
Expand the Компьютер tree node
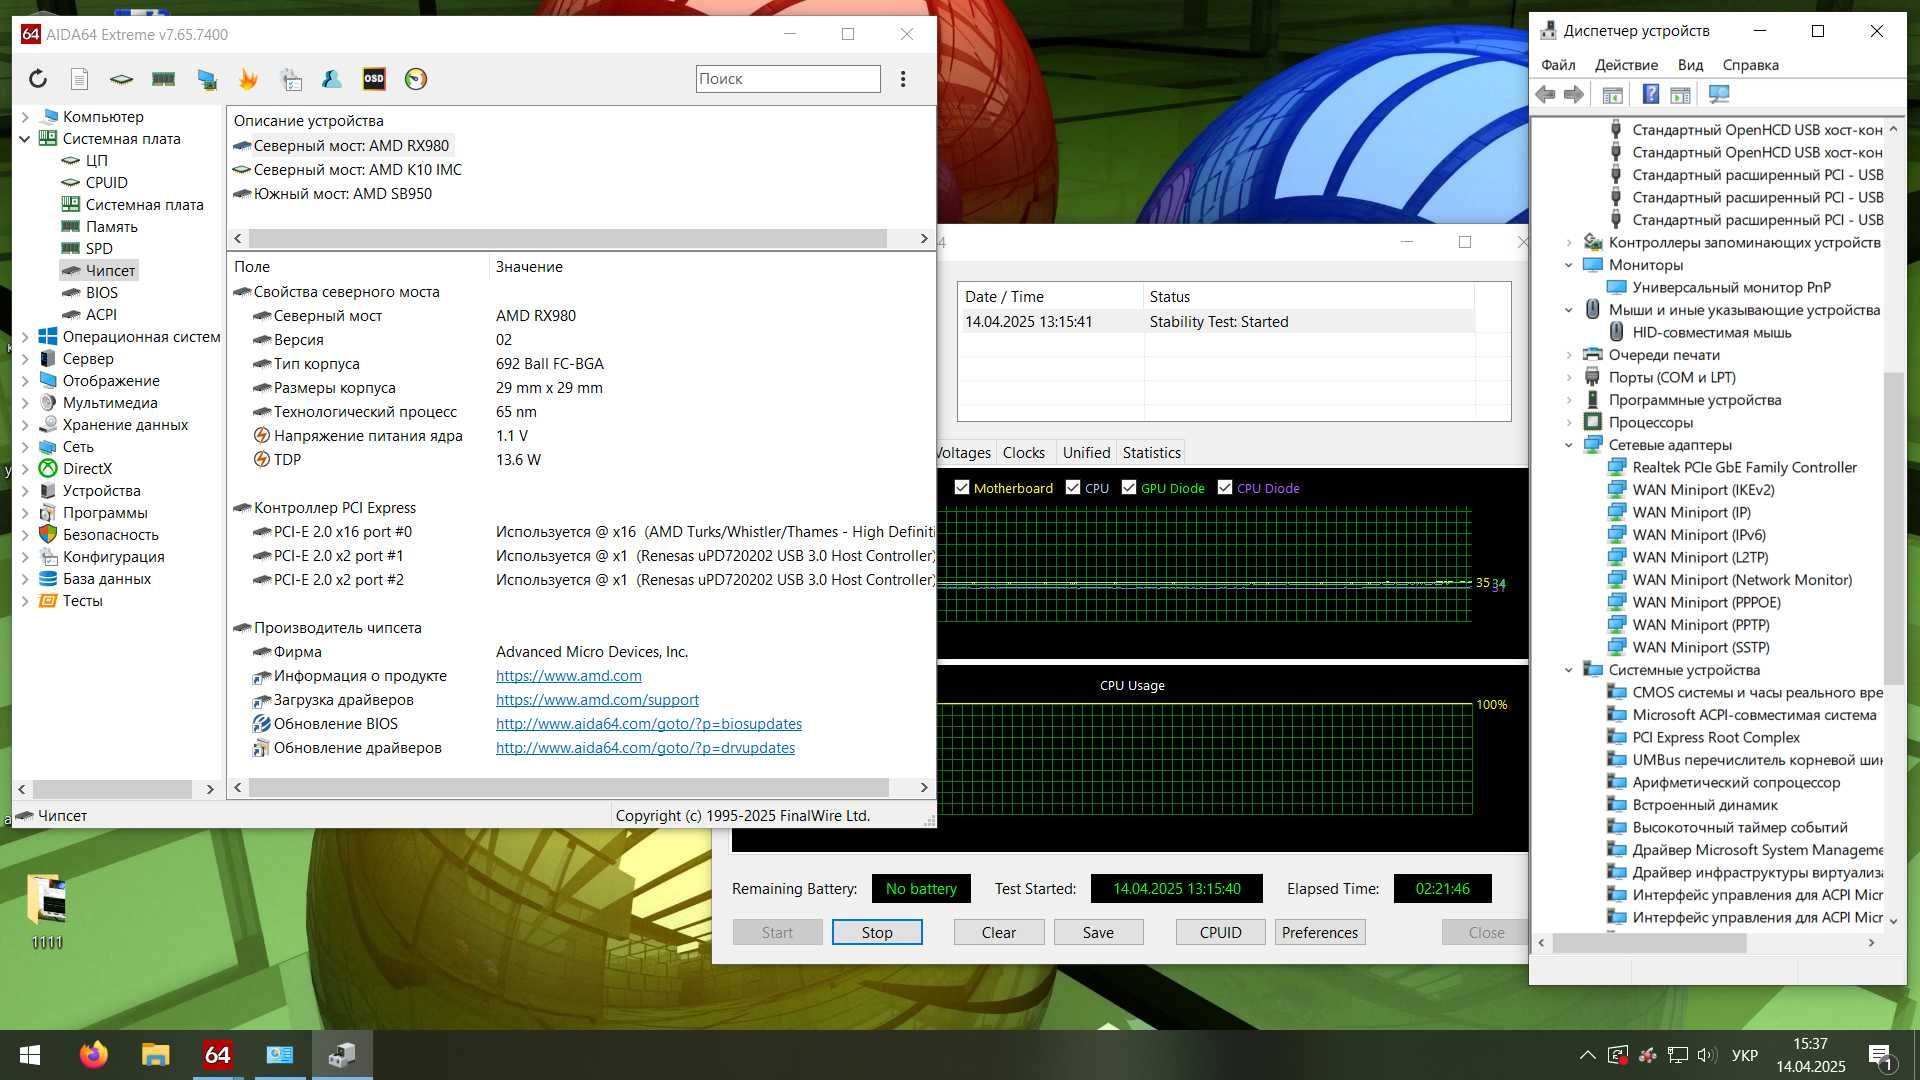(x=25, y=116)
